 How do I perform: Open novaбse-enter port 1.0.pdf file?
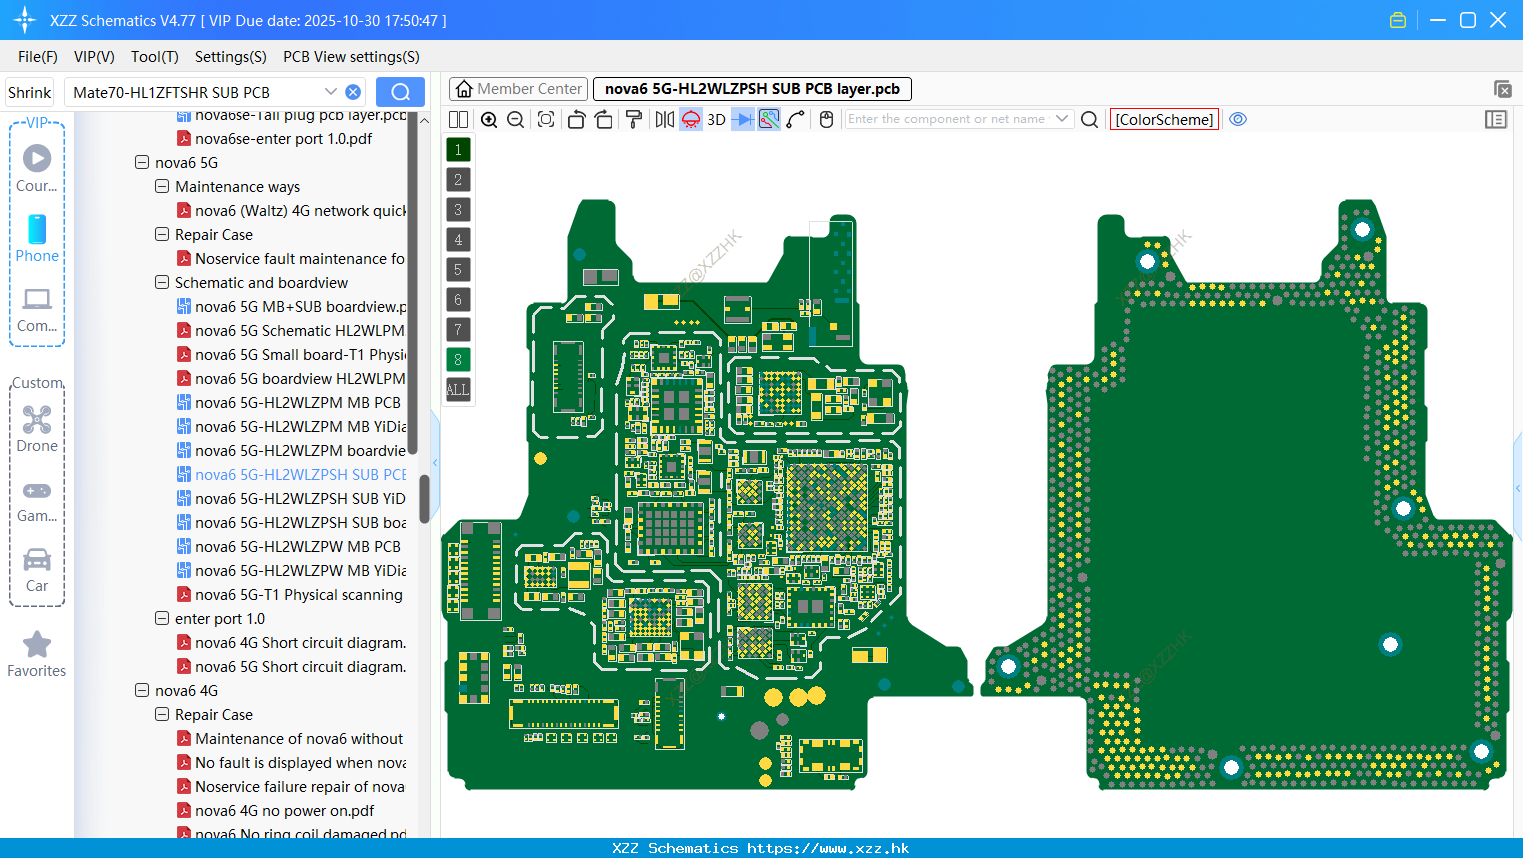click(275, 138)
